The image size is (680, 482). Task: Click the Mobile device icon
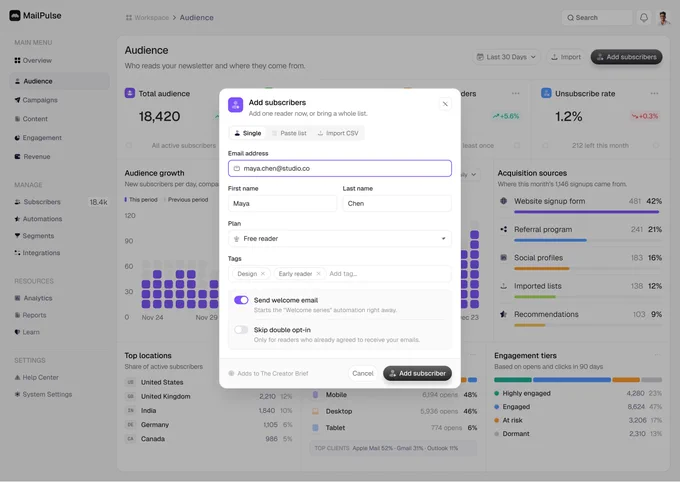(x=315, y=395)
